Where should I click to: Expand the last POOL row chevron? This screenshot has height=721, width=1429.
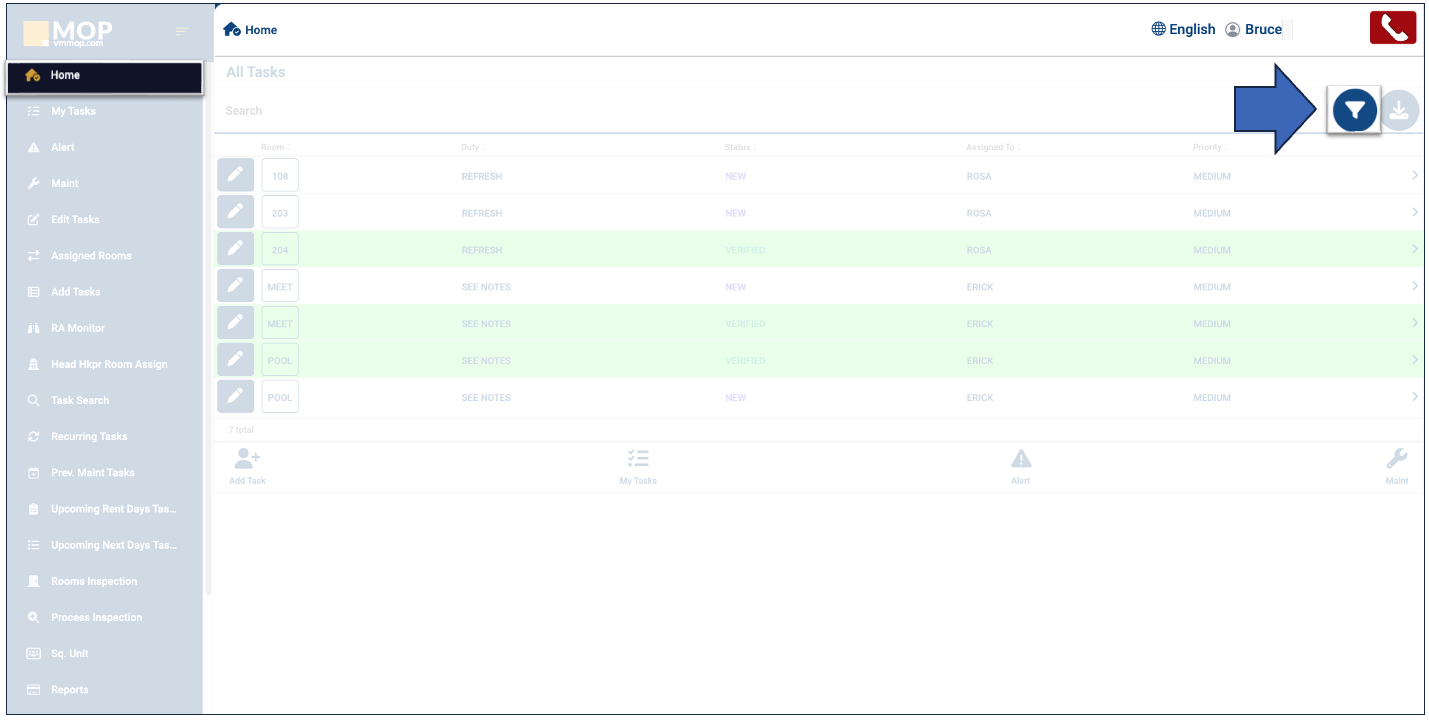(1414, 397)
